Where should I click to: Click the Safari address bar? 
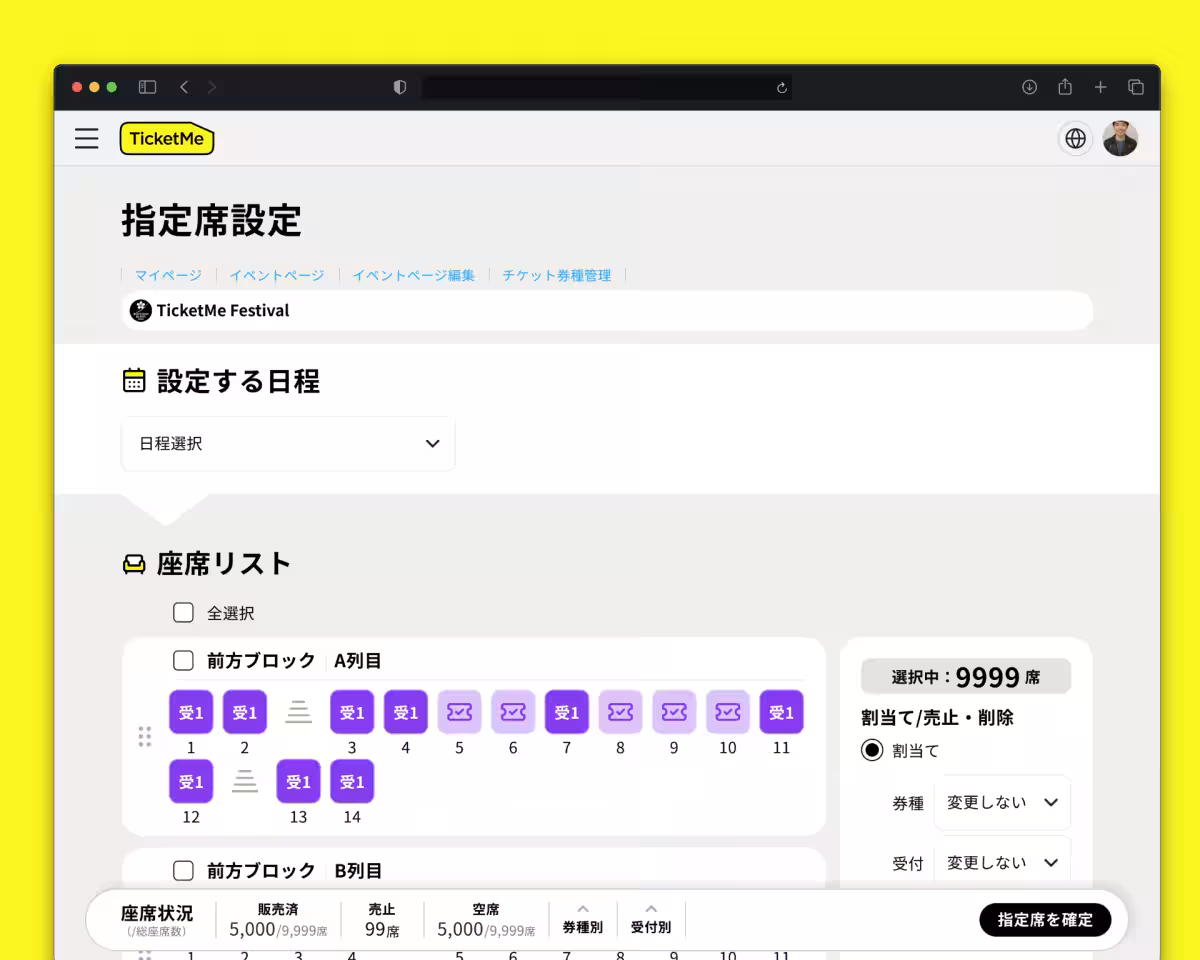coord(607,87)
